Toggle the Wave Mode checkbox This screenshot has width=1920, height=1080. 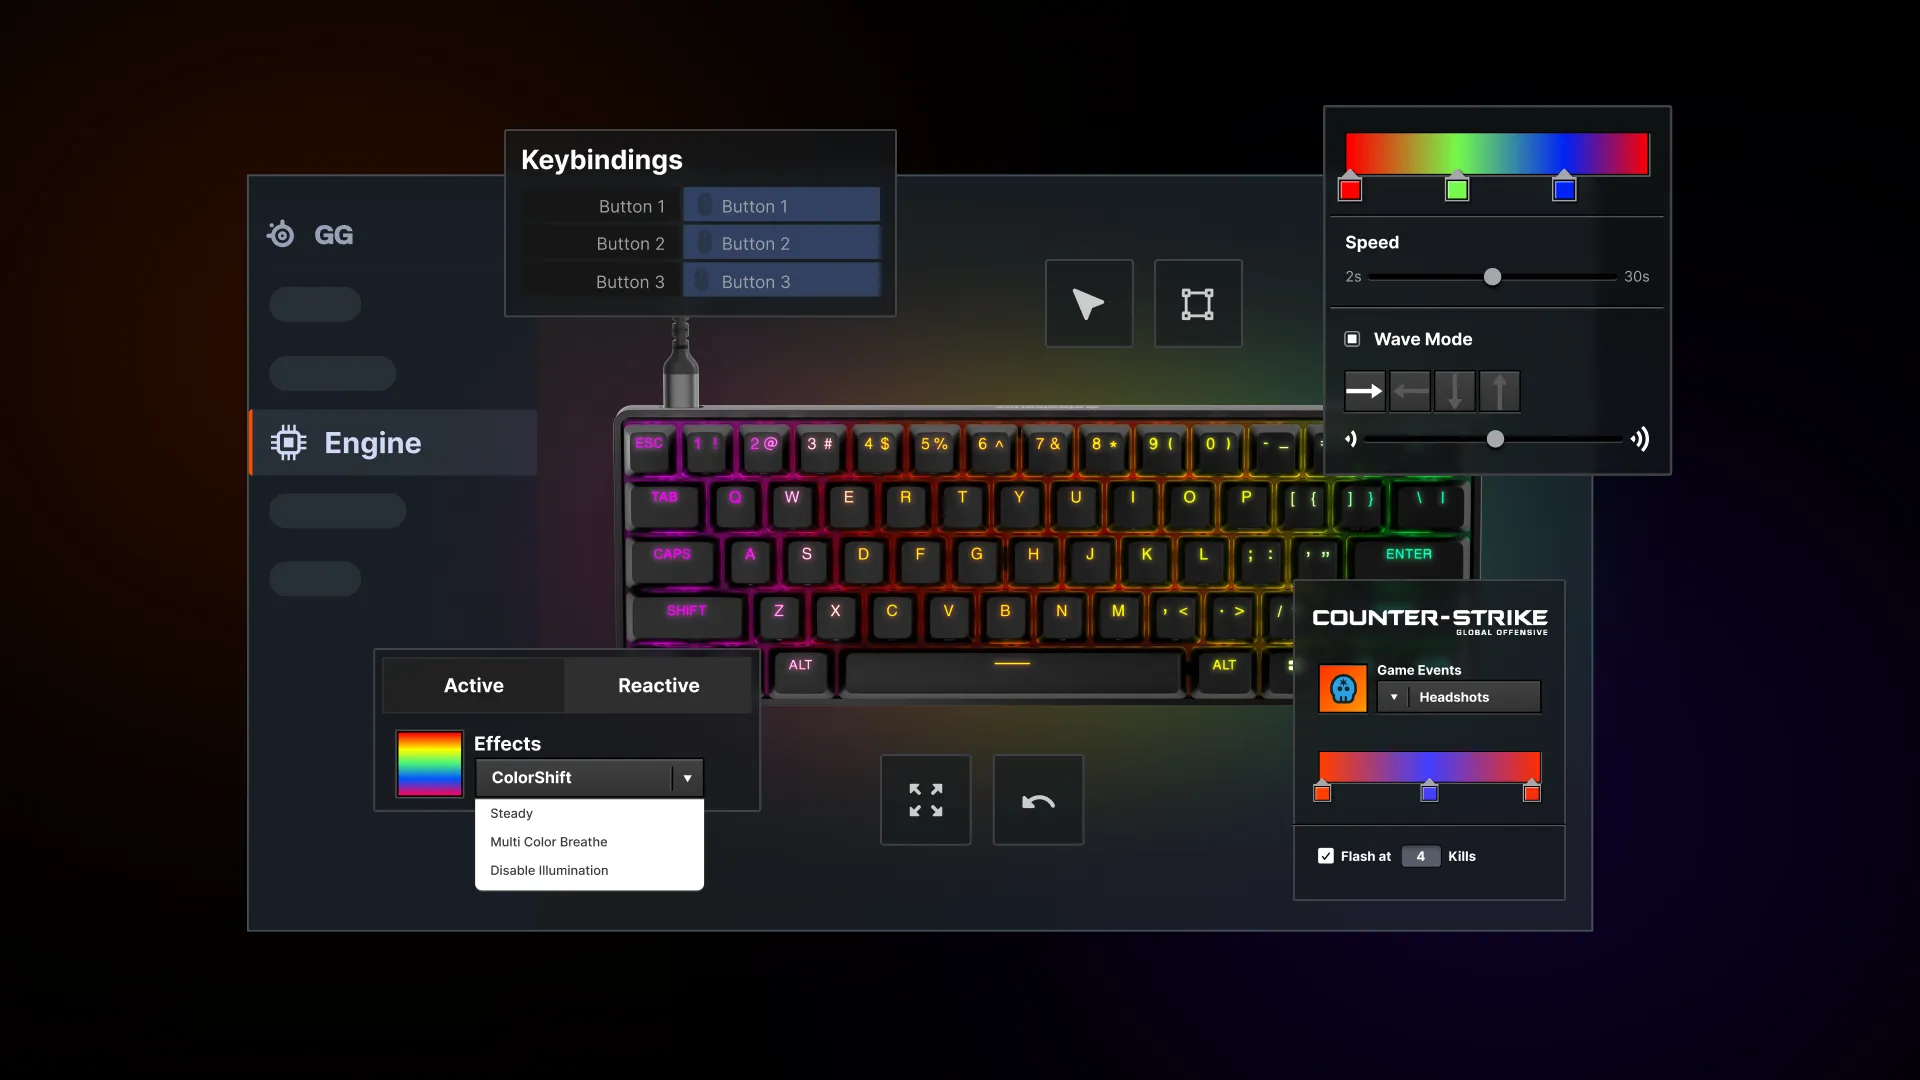pos(1352,339)
